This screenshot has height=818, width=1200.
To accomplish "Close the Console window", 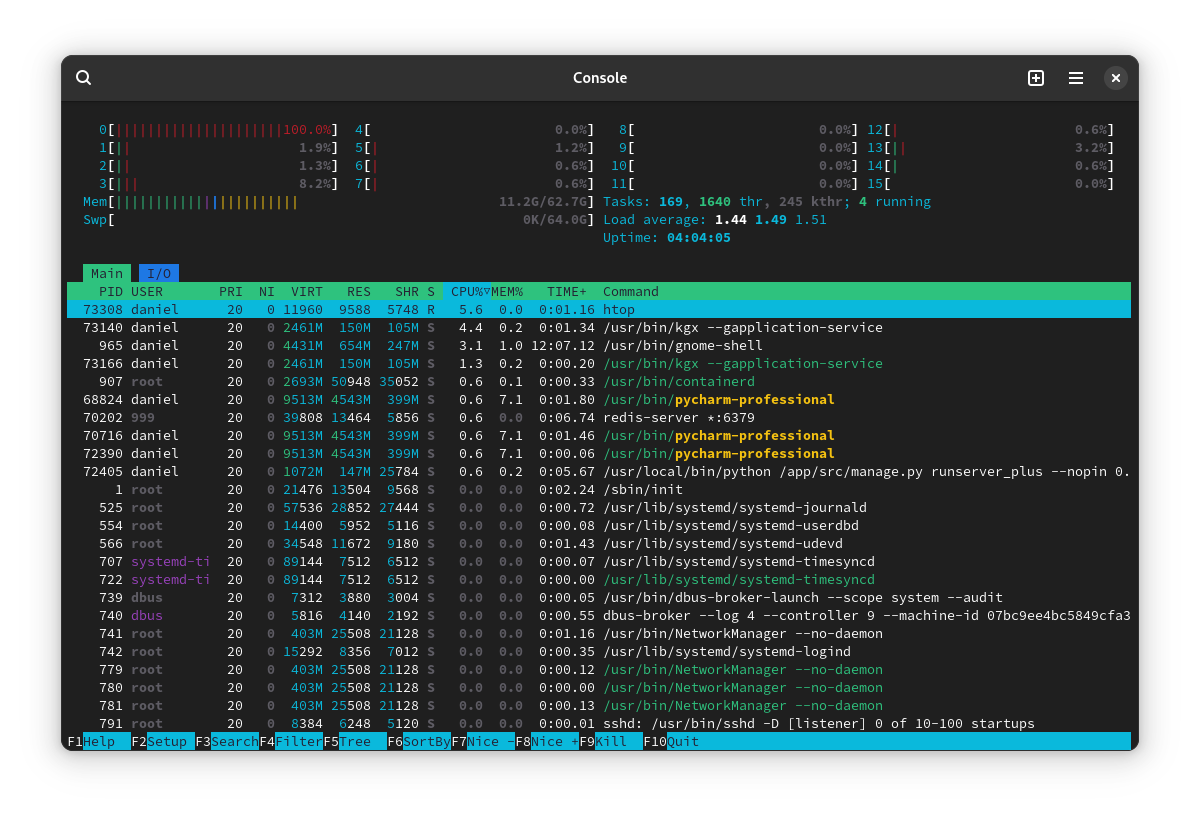I will click(x=1116, y=78).
